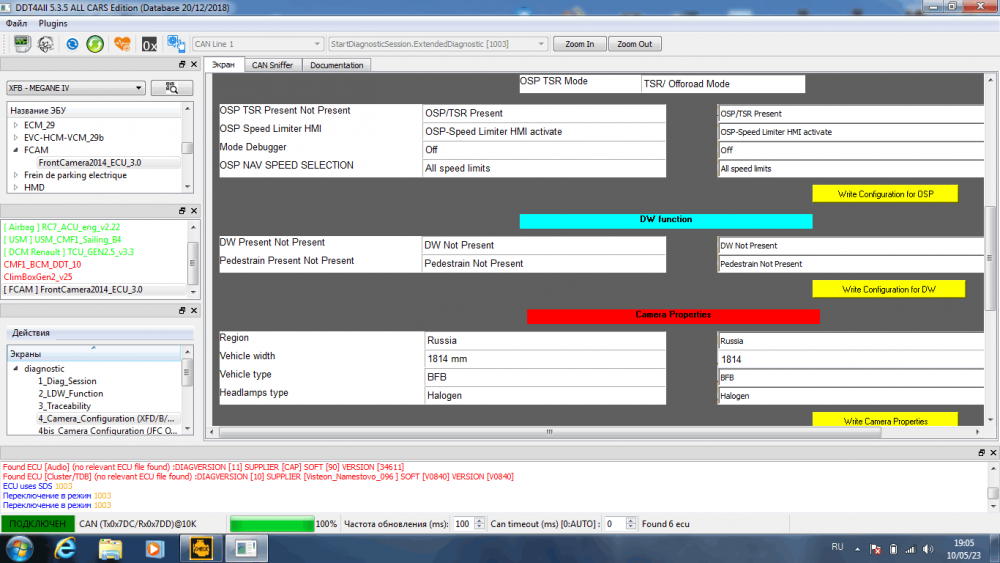
Task: Click the network signal tray icon
Action: tap(910, 549)
